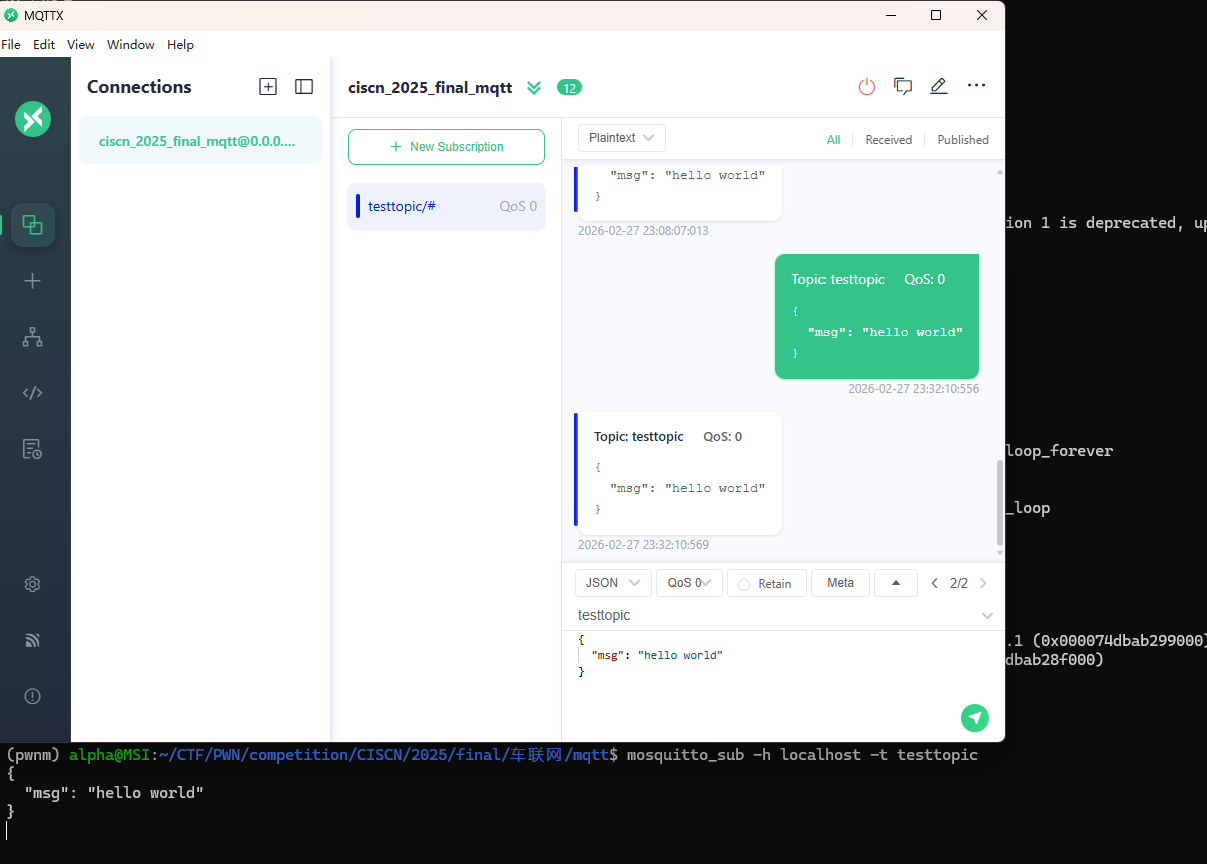Click the power disconnect icon
The height and width of the screenshot is (864, 1207).
[867, 87]
